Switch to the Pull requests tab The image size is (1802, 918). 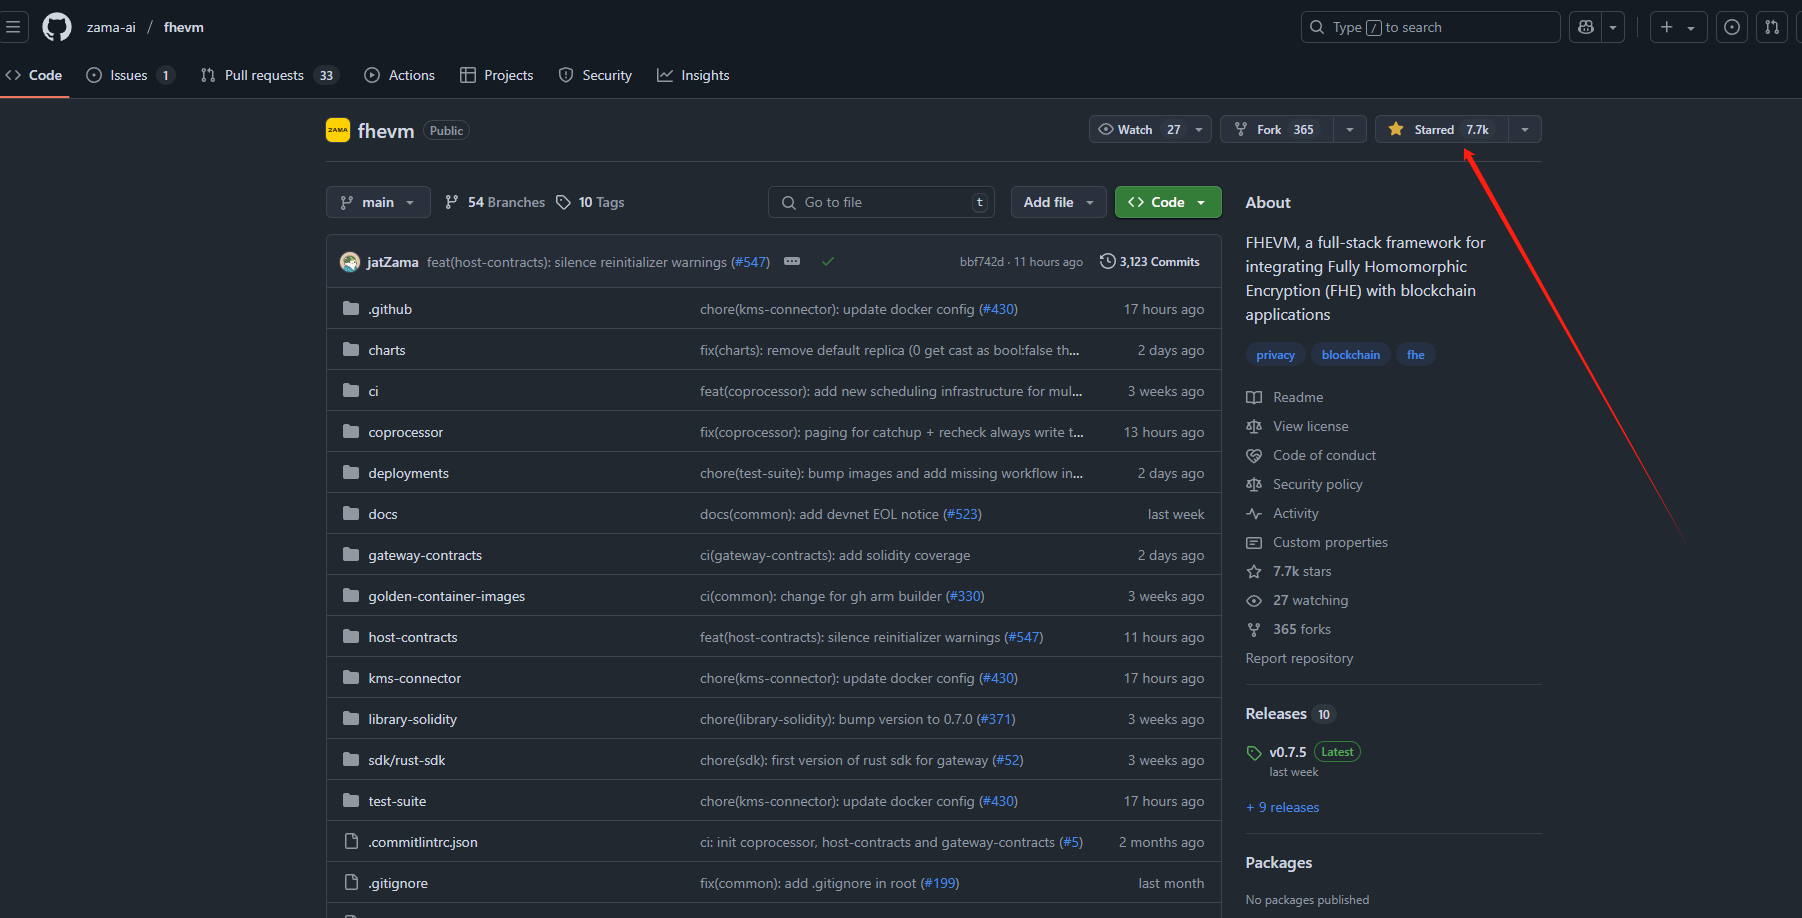pyautogui.click(x=264, y=75)
